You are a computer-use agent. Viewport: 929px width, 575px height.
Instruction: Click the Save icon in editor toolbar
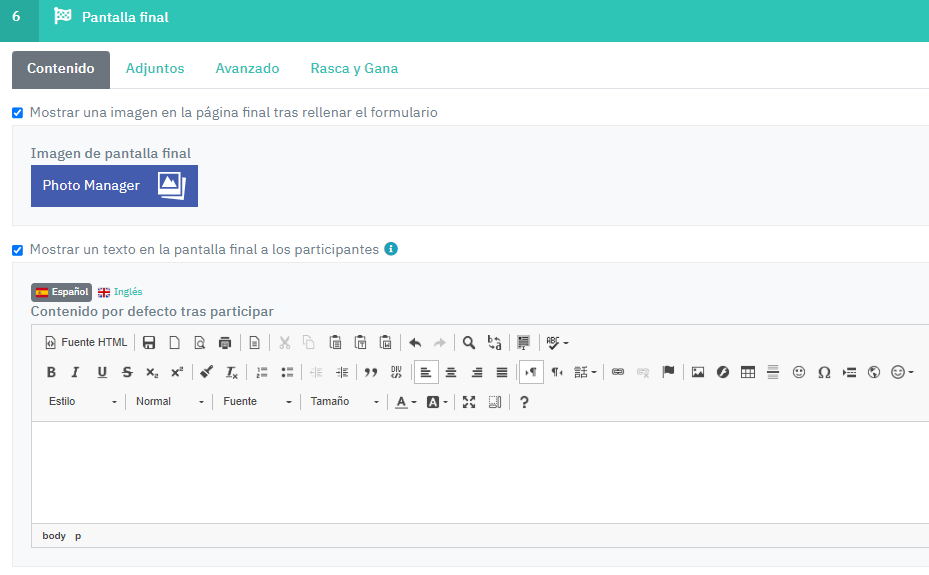(149, 342)
